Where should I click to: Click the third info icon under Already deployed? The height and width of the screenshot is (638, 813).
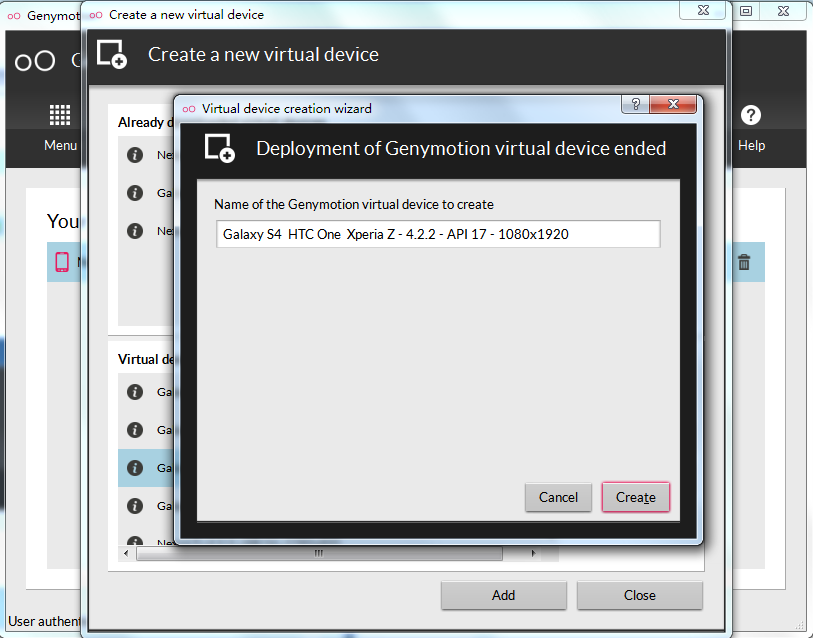(135, 231)
